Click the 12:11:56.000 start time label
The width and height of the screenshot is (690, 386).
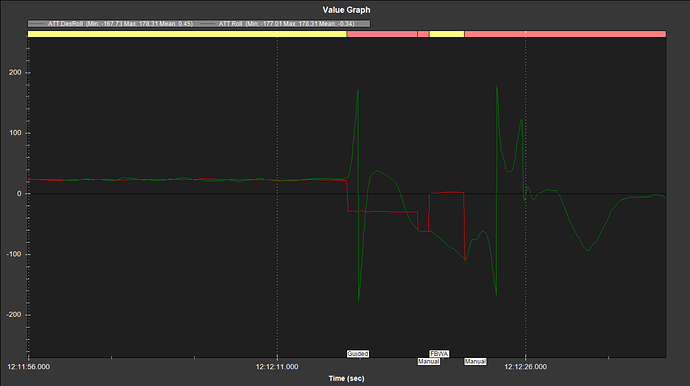click(x=29, y=367)
